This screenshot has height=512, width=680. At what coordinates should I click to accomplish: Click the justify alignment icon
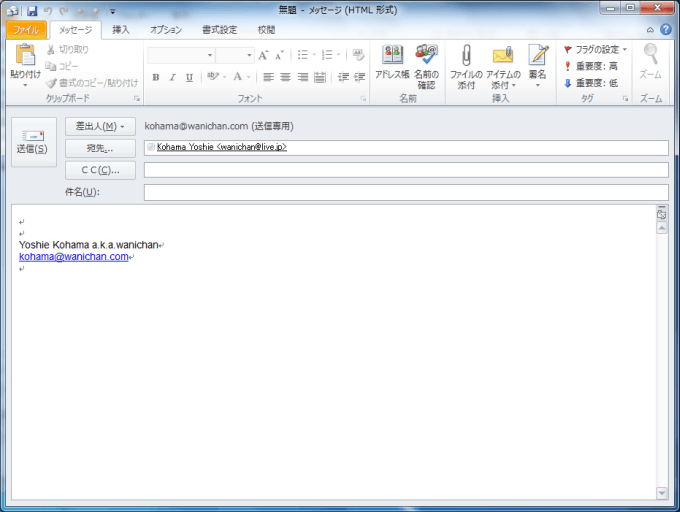click(320, 77)
